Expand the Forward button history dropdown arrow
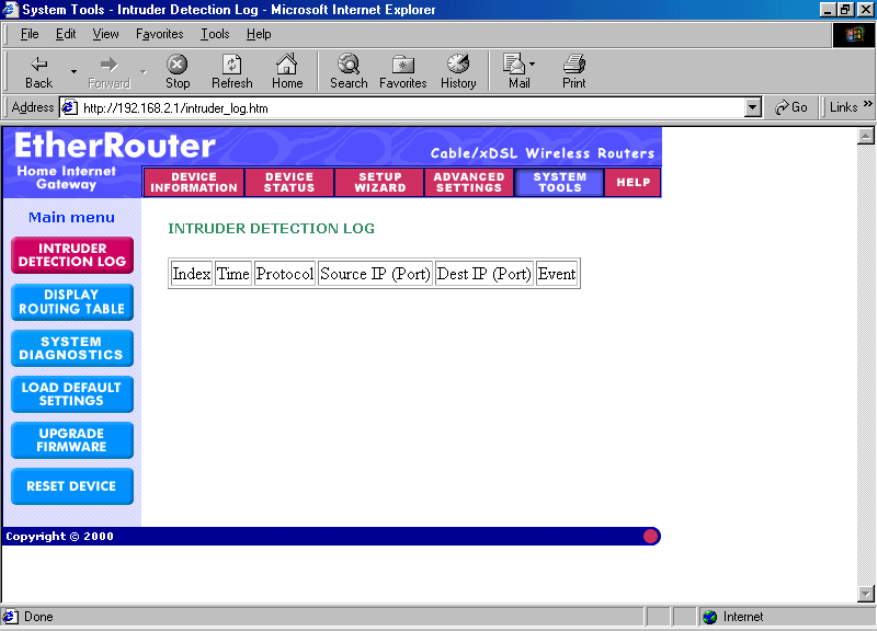 143,72
